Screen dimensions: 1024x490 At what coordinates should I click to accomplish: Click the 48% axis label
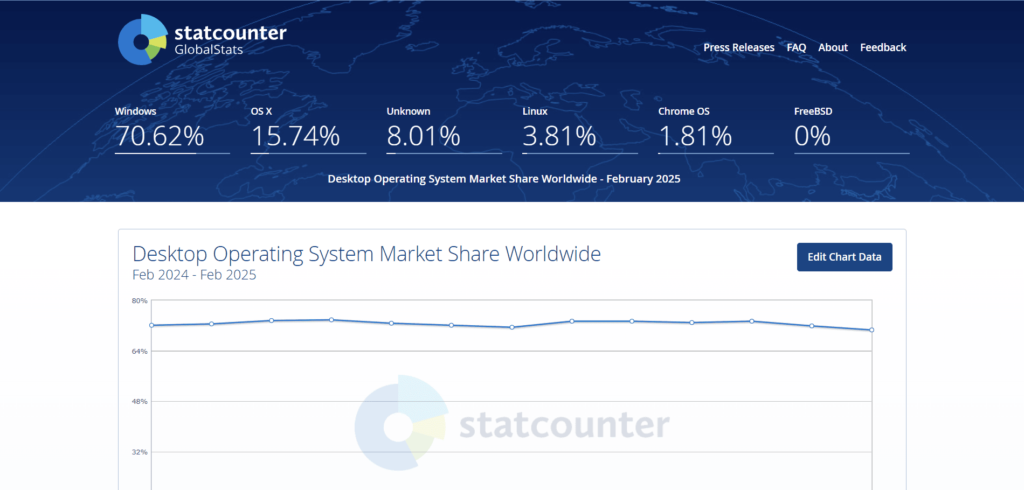140,401
